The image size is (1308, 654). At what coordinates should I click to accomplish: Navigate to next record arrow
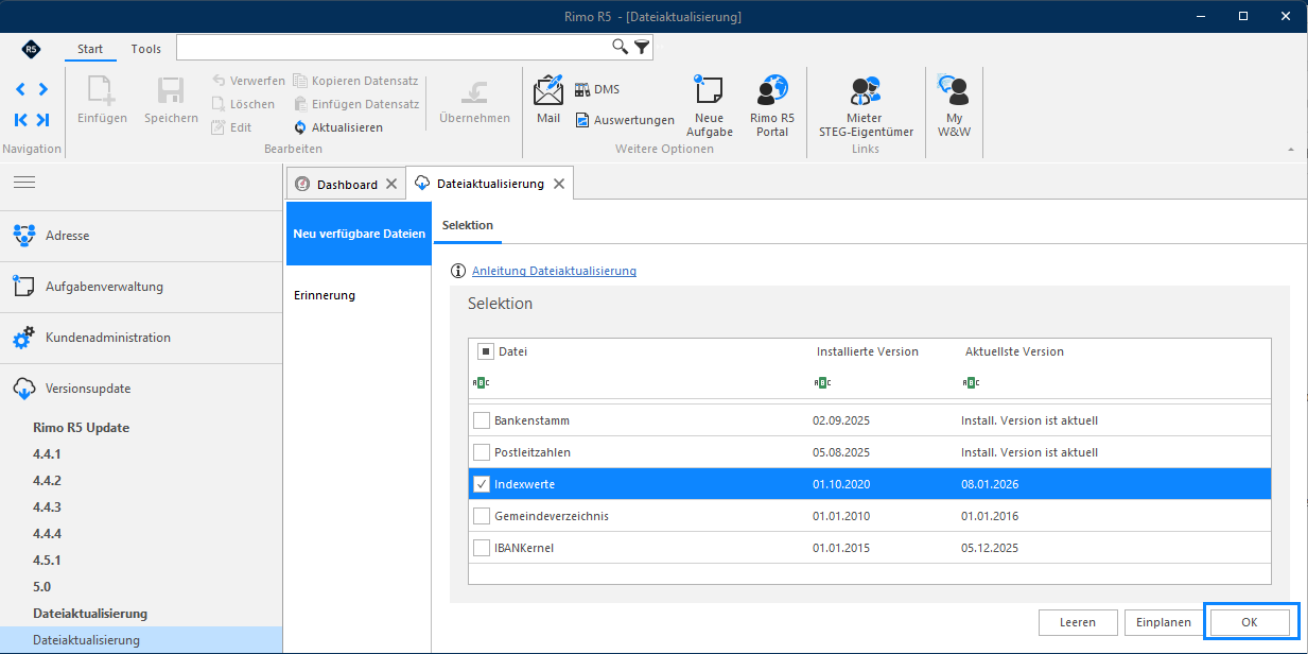pos(43,90)
